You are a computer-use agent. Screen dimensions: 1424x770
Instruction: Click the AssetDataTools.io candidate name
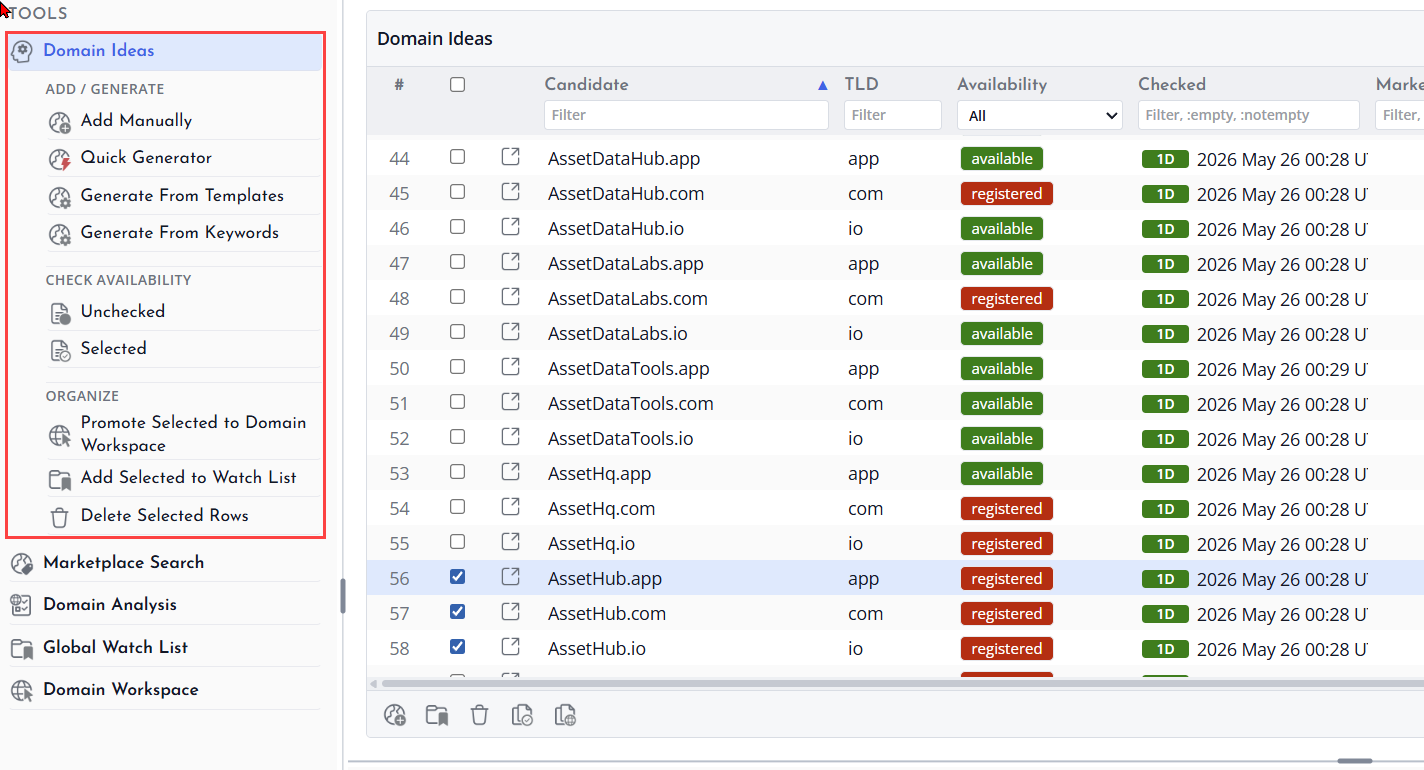(620, 439)
